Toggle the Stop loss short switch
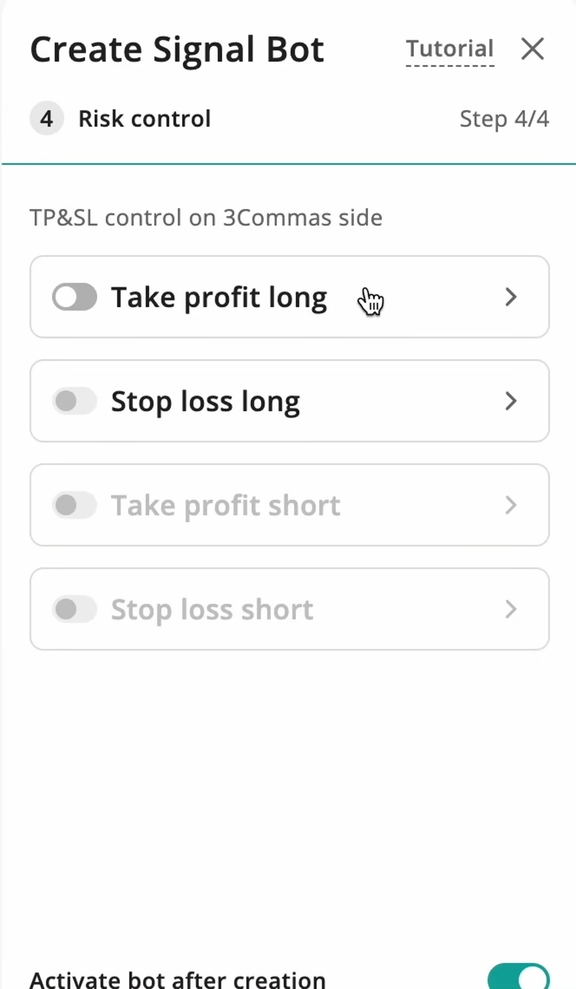 (74, 609)
